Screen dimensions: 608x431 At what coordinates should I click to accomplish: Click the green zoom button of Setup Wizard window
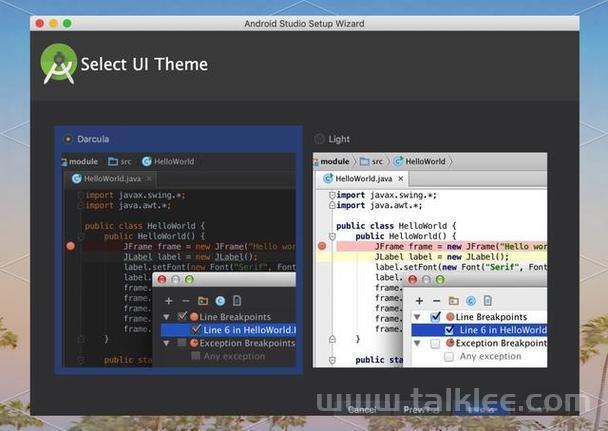coord(67,23)
